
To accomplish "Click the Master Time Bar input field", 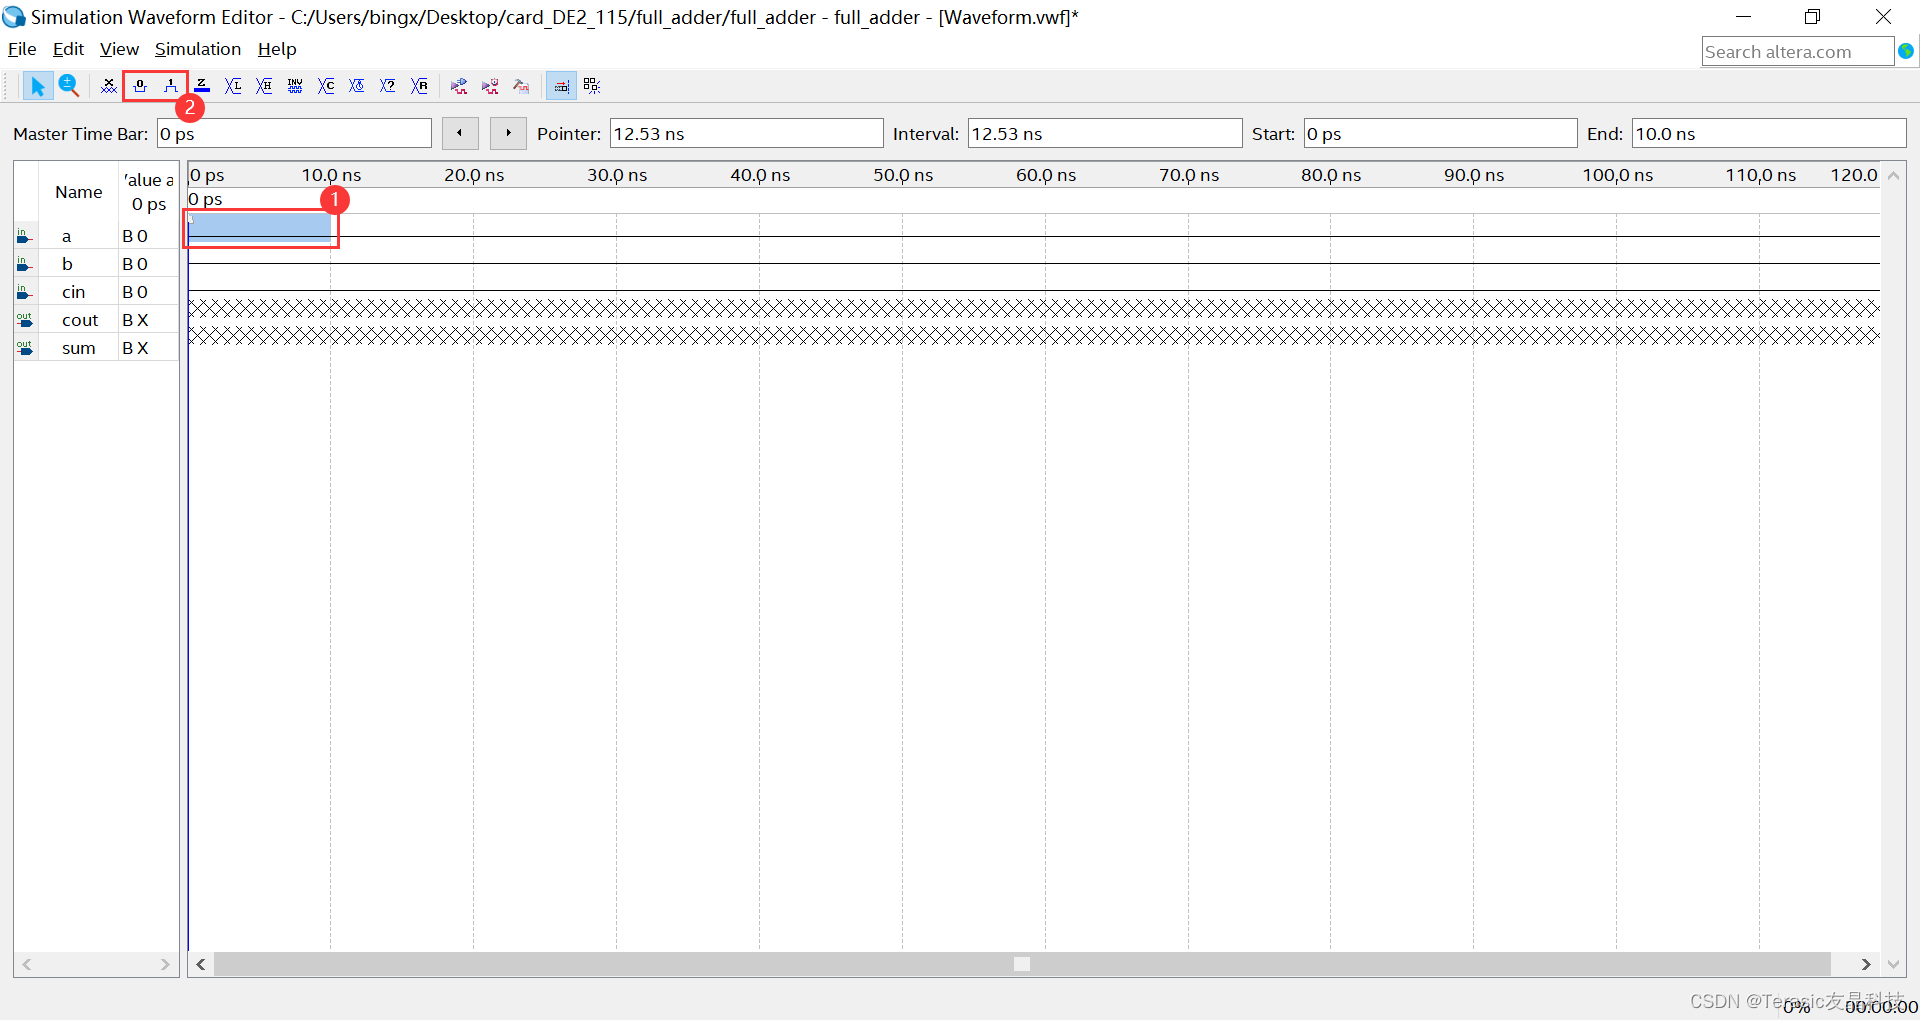I will coord(294,134).
